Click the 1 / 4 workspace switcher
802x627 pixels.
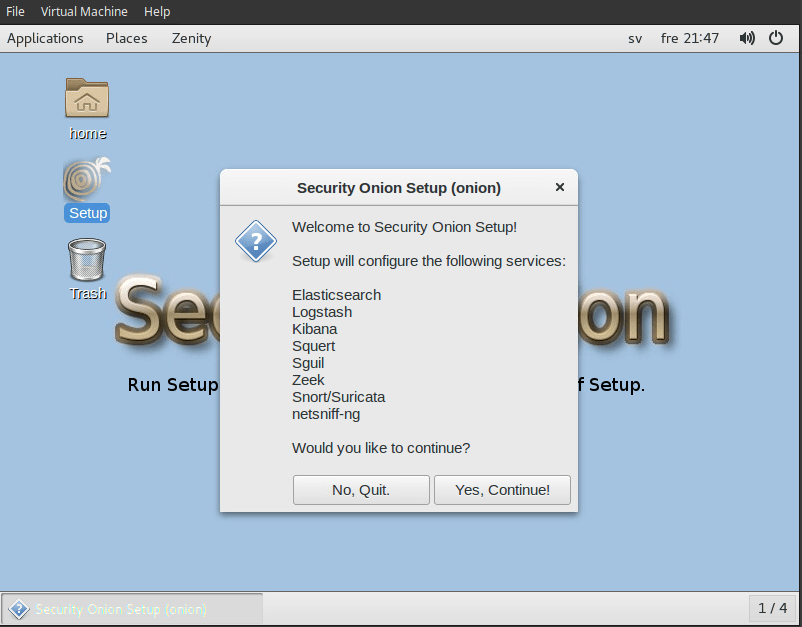click(772, 608)
